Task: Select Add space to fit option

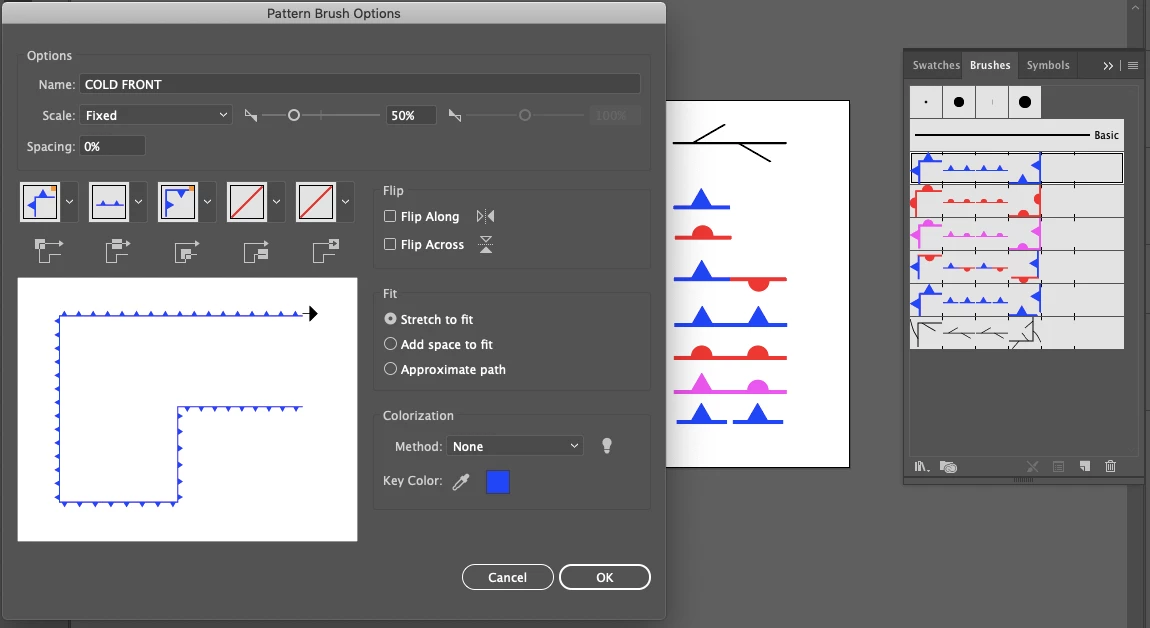Action: pyautogui.click(x=390, y=344)
